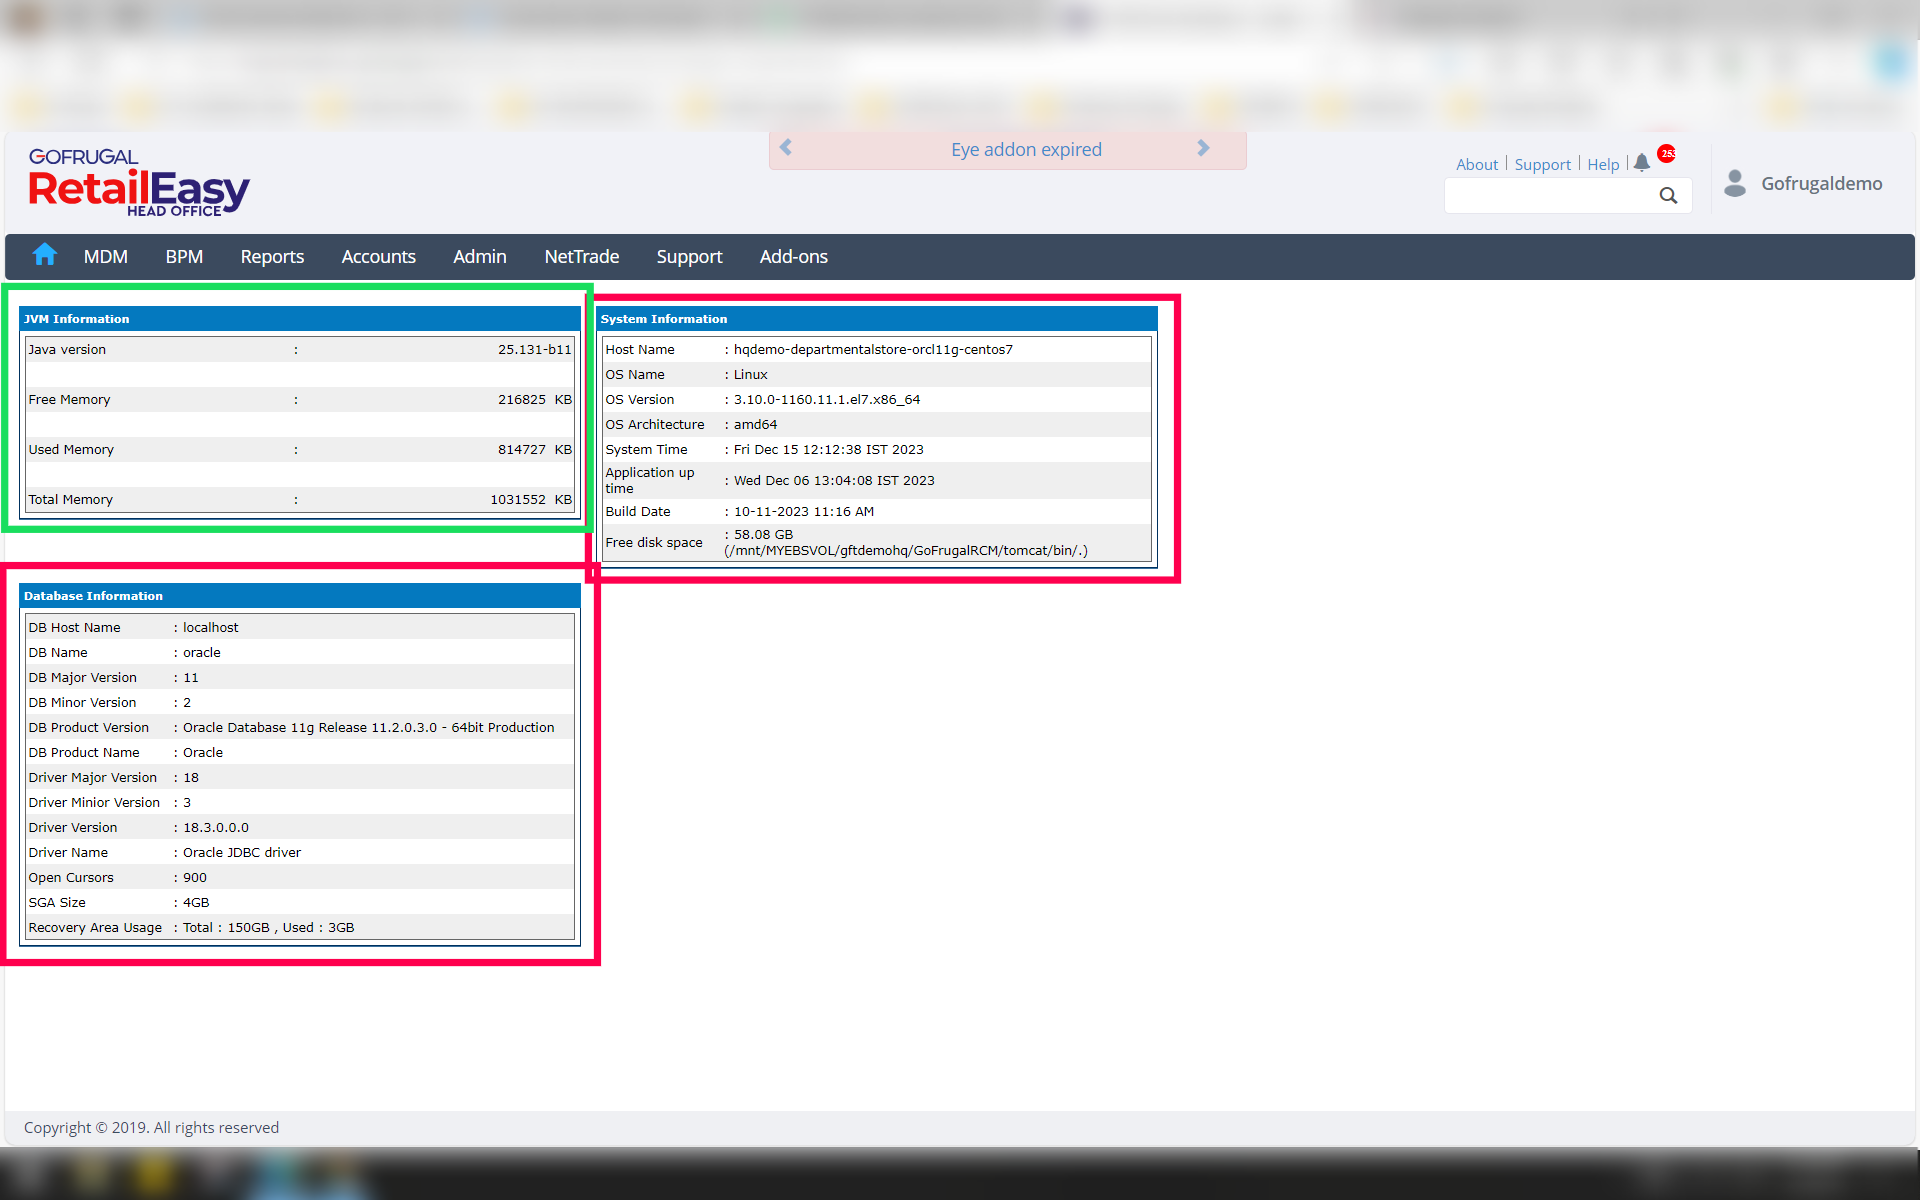Click the search magnifier icon

(1668, 196)
